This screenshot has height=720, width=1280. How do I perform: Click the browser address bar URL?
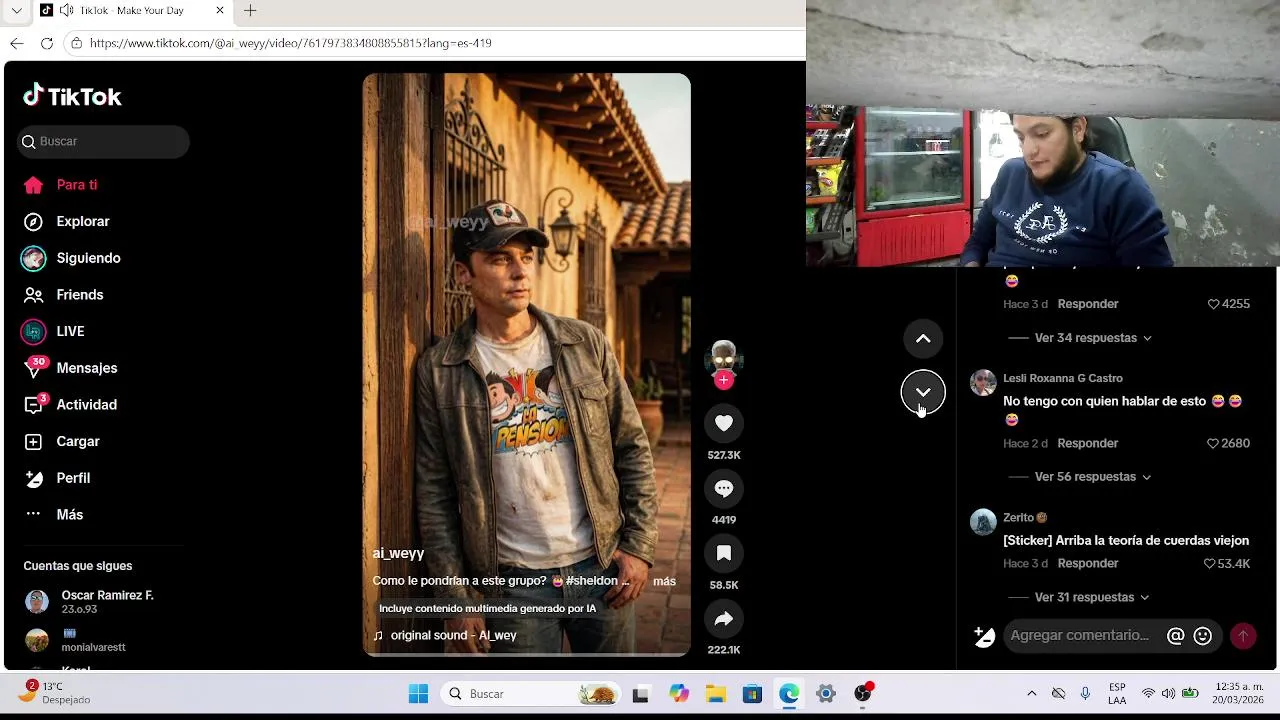[290, 43]
